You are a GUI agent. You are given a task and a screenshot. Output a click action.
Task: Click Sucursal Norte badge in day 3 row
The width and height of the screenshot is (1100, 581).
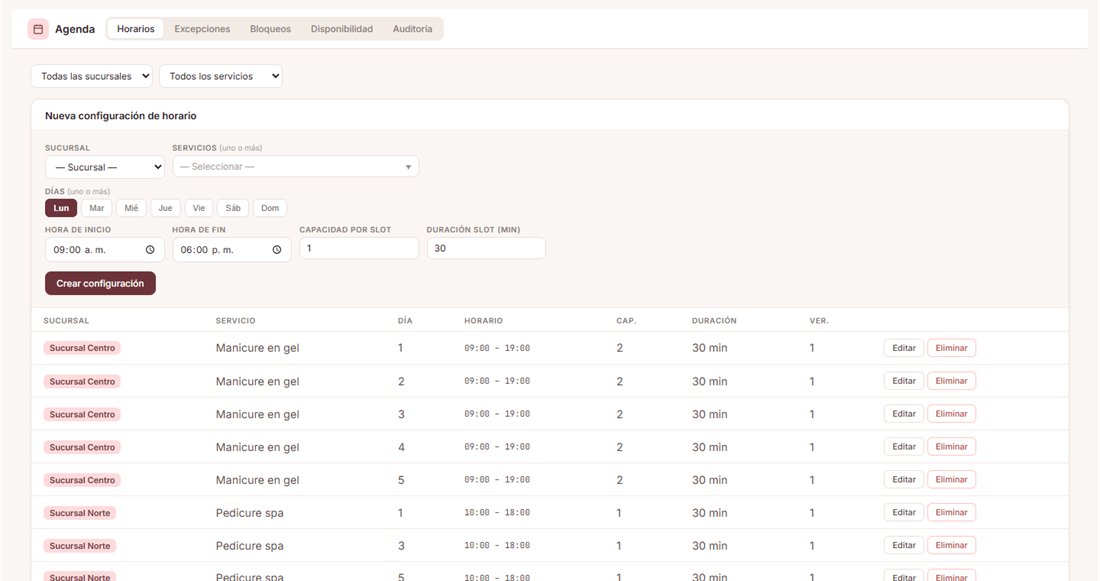[x=80, y=546]
